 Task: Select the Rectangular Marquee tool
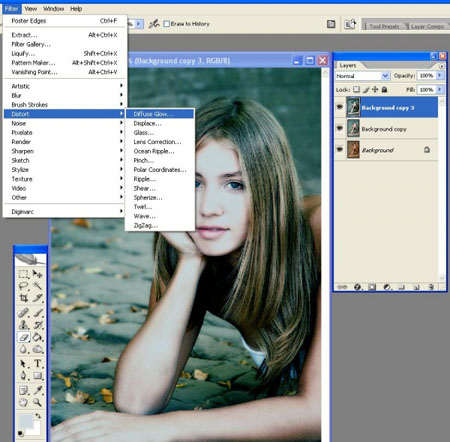click(23, 274)
